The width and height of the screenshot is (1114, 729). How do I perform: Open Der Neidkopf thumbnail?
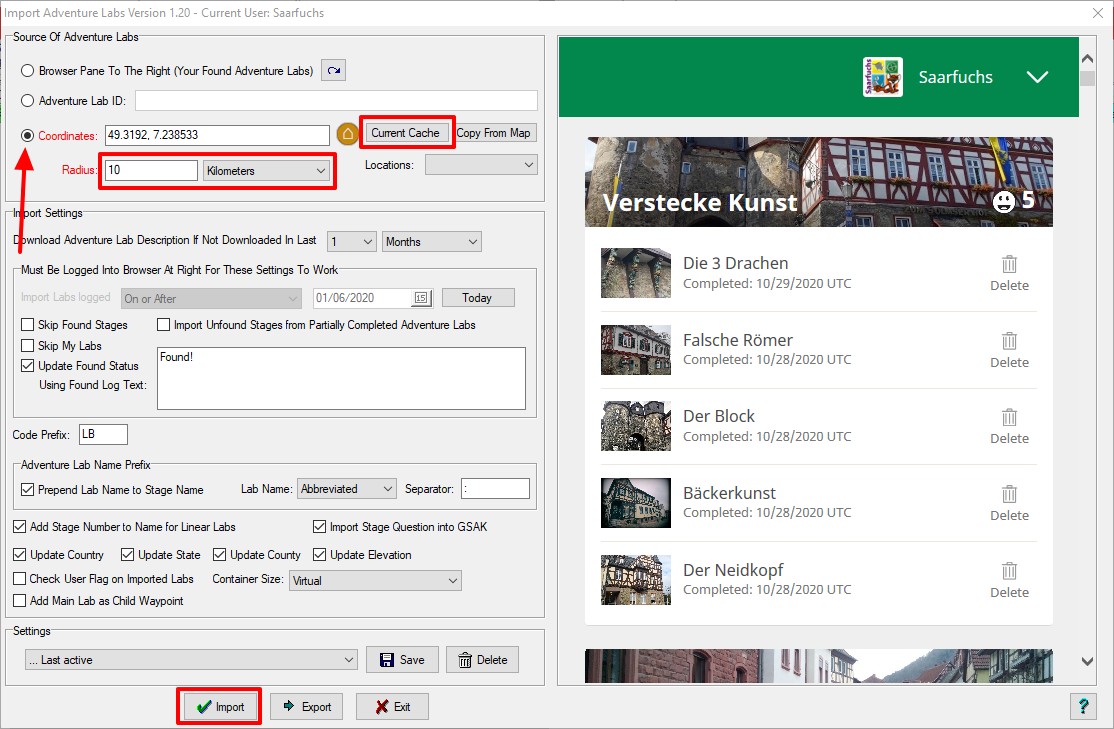(x=636, y=580)
